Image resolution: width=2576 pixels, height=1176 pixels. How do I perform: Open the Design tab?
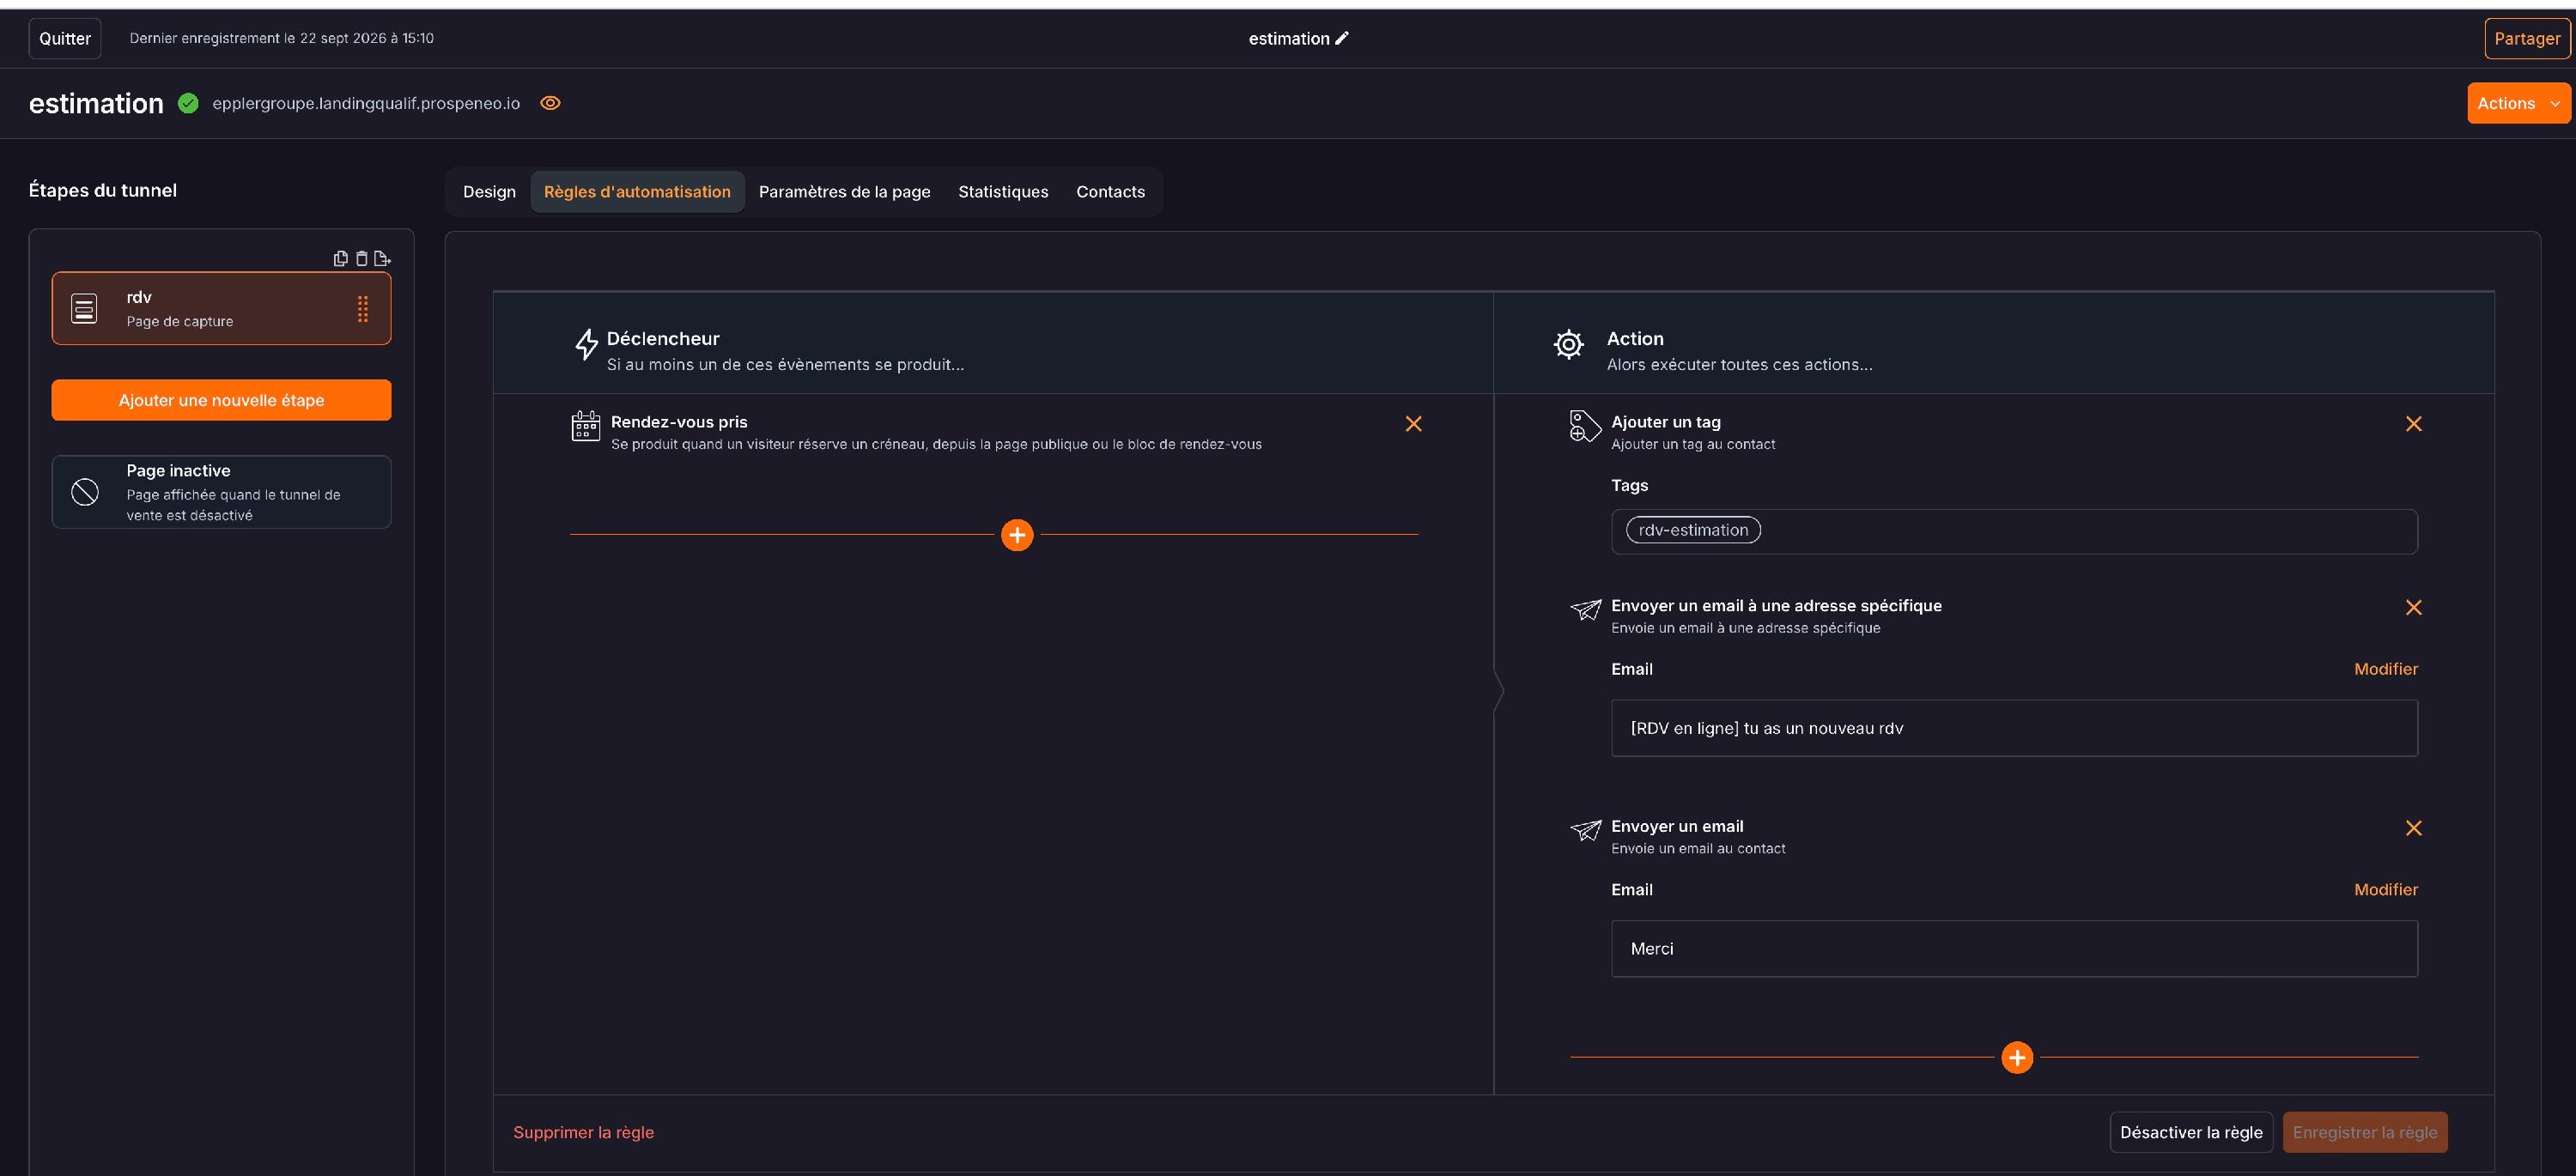click(x=489, y=191)
